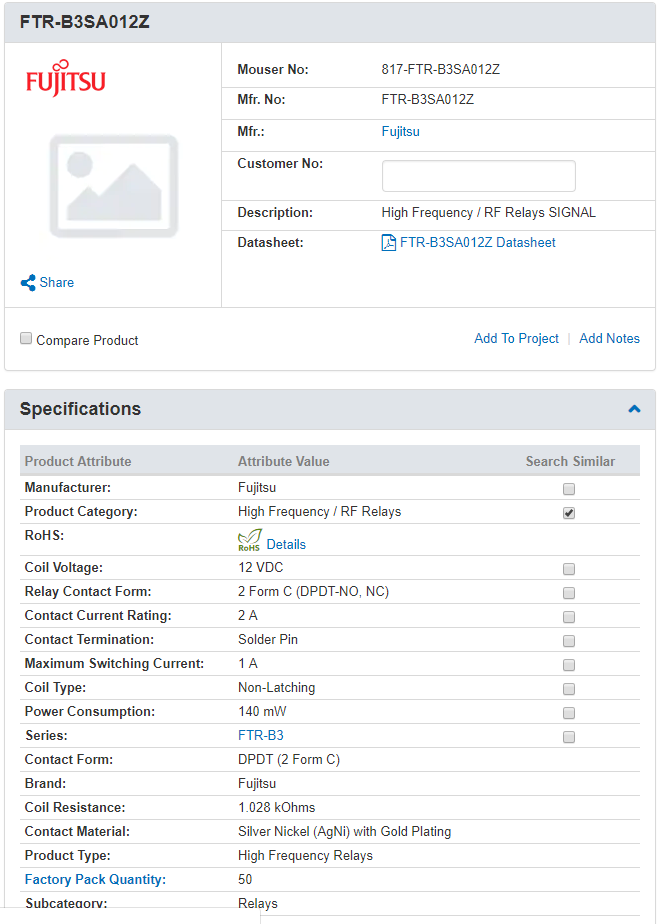Click the Contact Current Rating value 2 A
The image size is (658, 924).
pos(247,615)
